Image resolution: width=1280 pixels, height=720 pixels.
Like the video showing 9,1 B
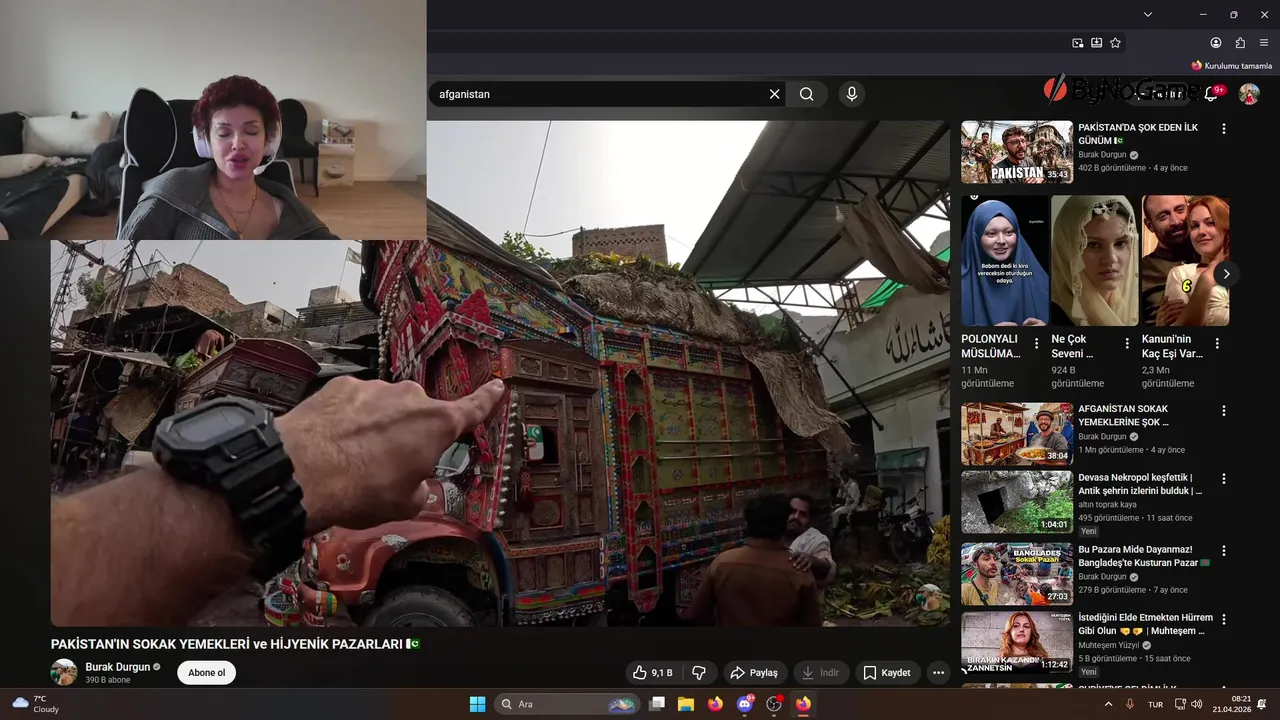click(x=652, y=673)
